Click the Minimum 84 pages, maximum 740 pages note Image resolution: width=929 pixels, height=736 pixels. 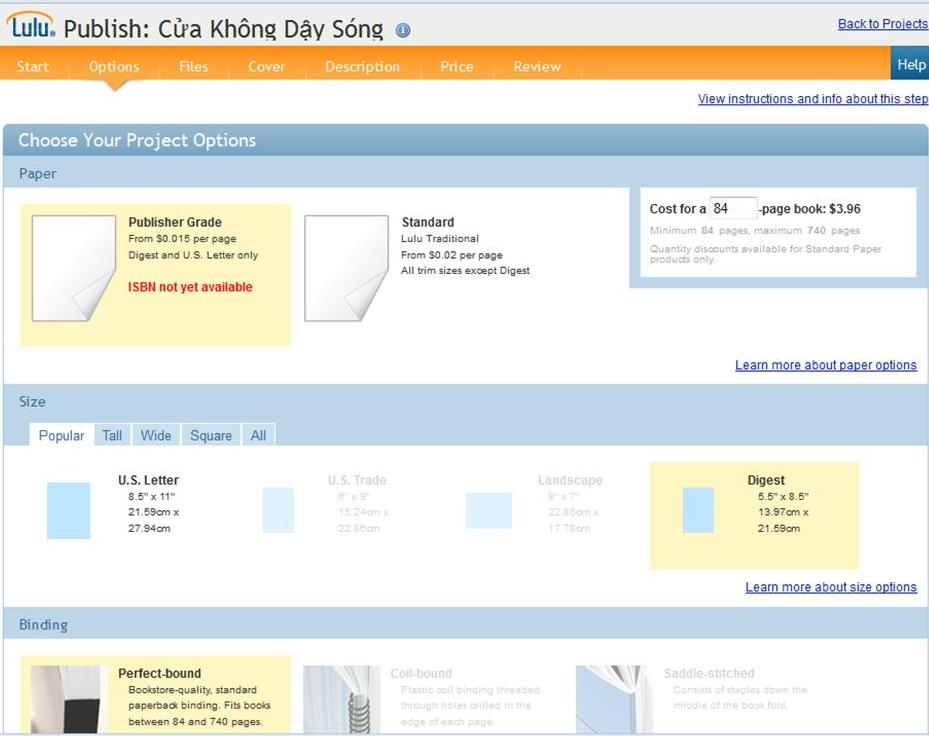[755, 231]
